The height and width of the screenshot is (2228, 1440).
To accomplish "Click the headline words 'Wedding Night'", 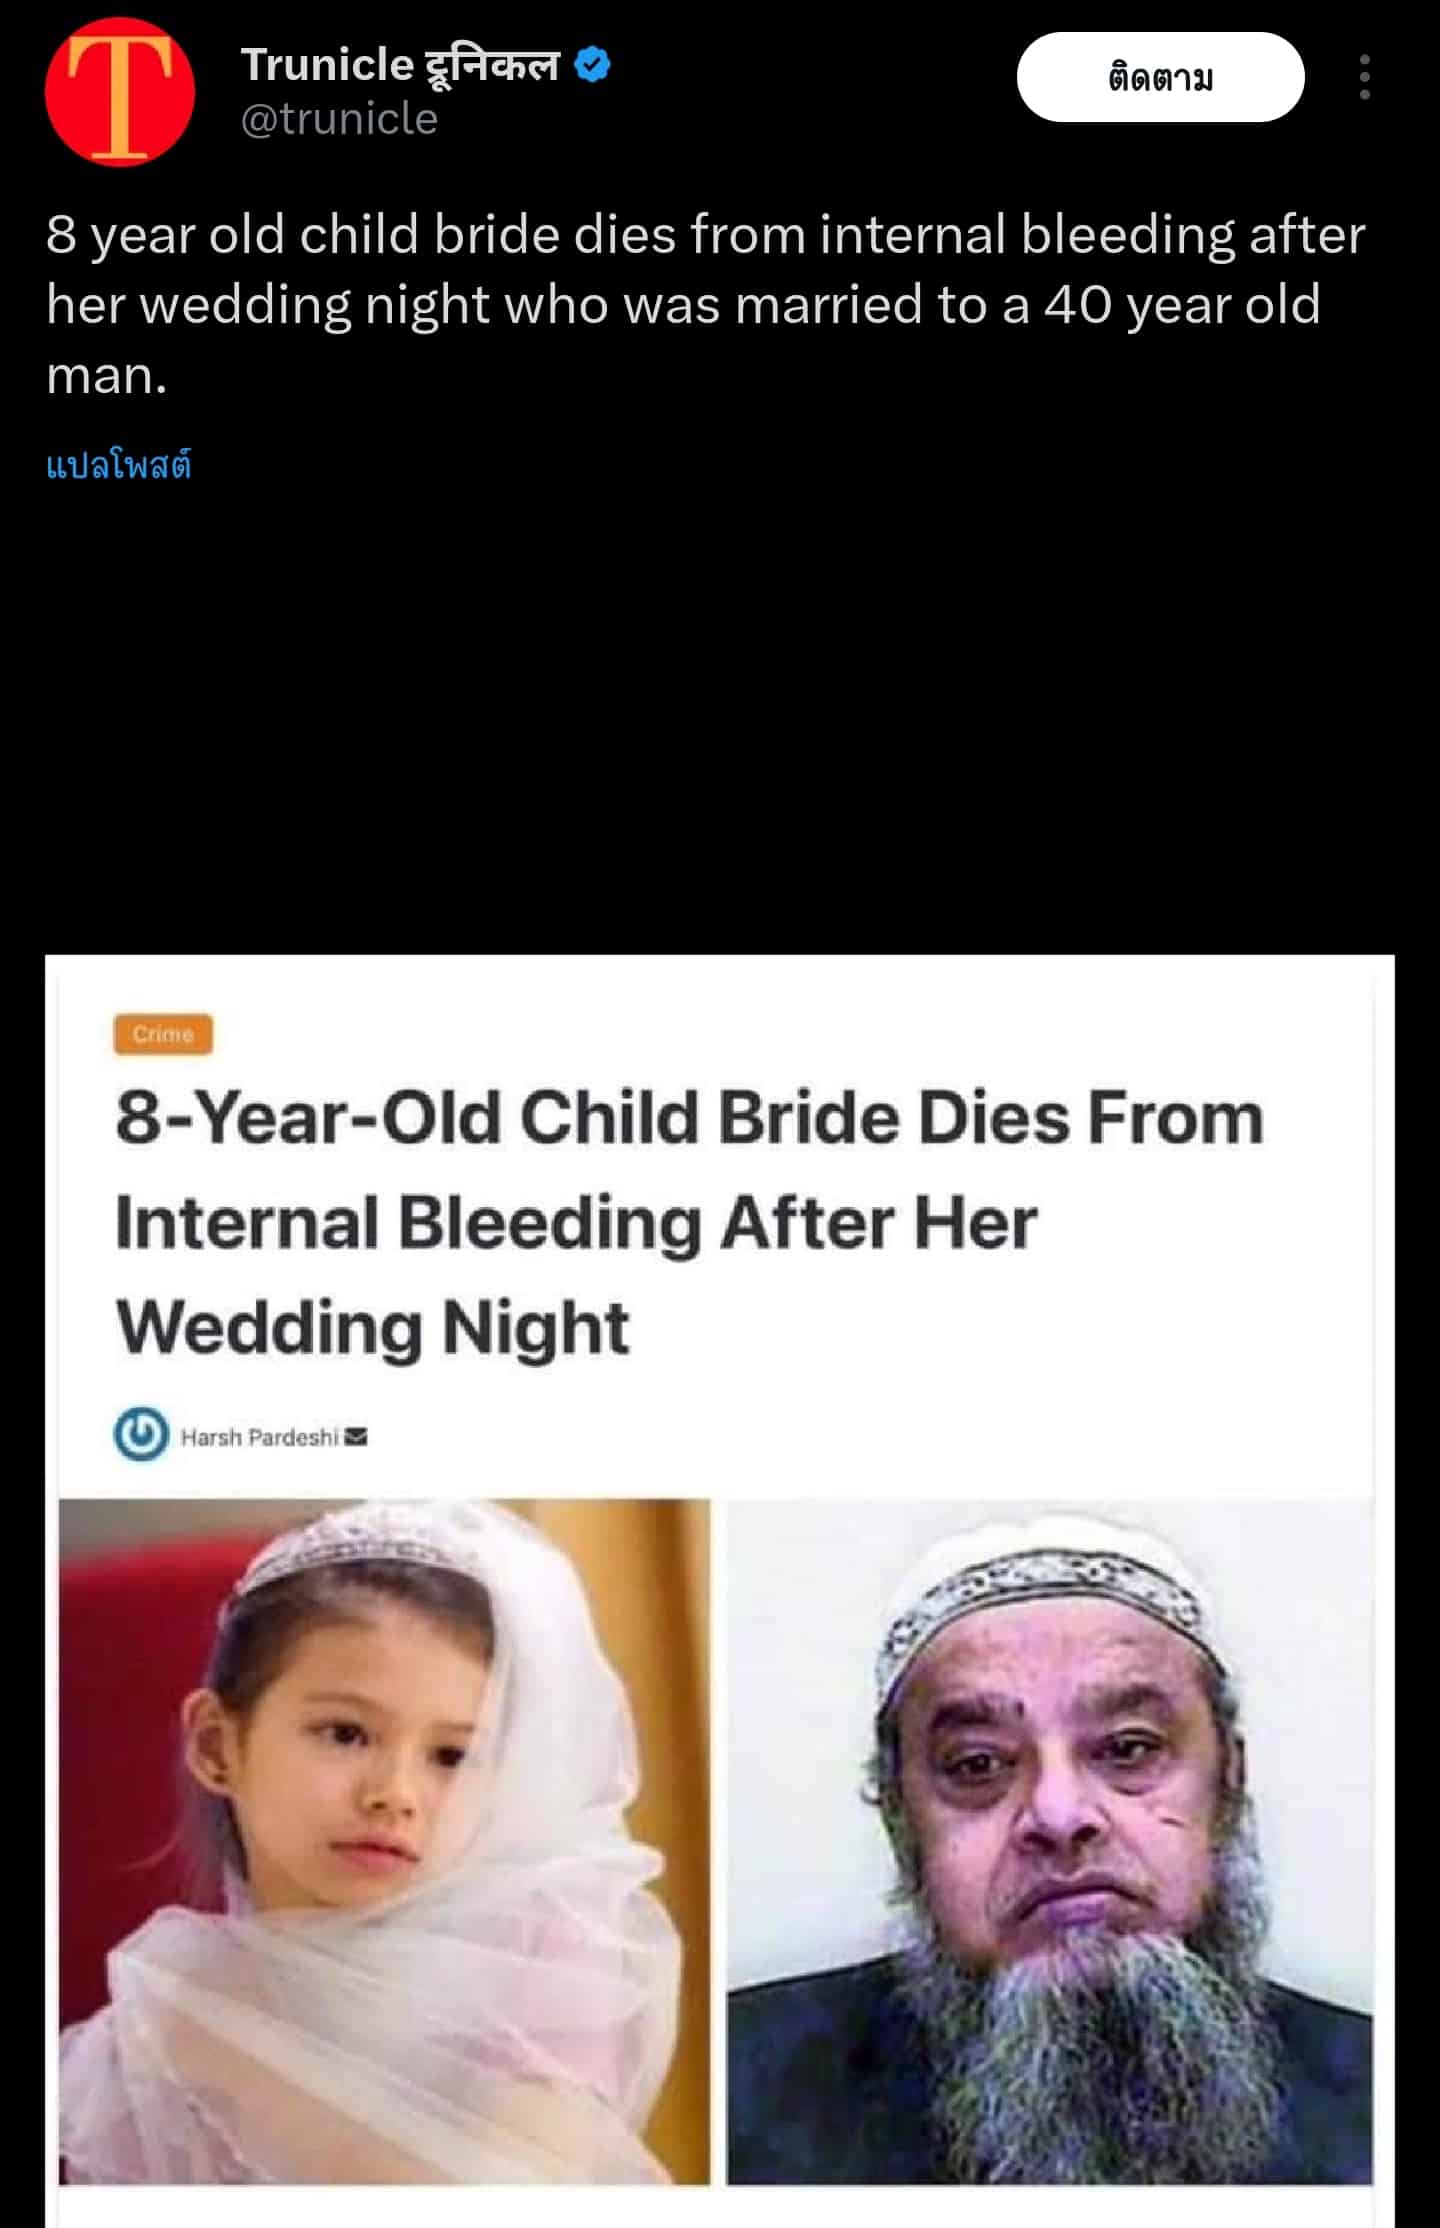I will 373,1328.
